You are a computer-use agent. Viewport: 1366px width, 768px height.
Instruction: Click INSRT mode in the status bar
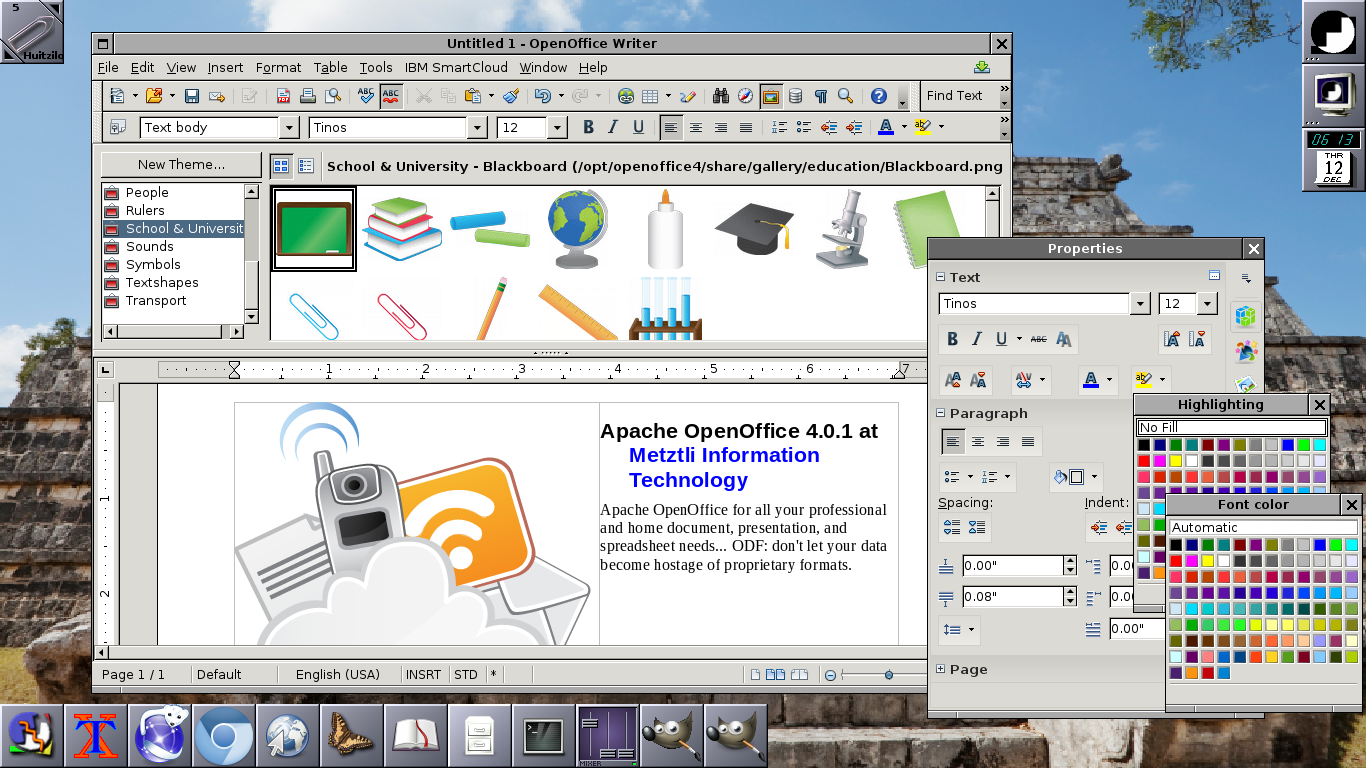pyautogui.click(x=423, y=674)
